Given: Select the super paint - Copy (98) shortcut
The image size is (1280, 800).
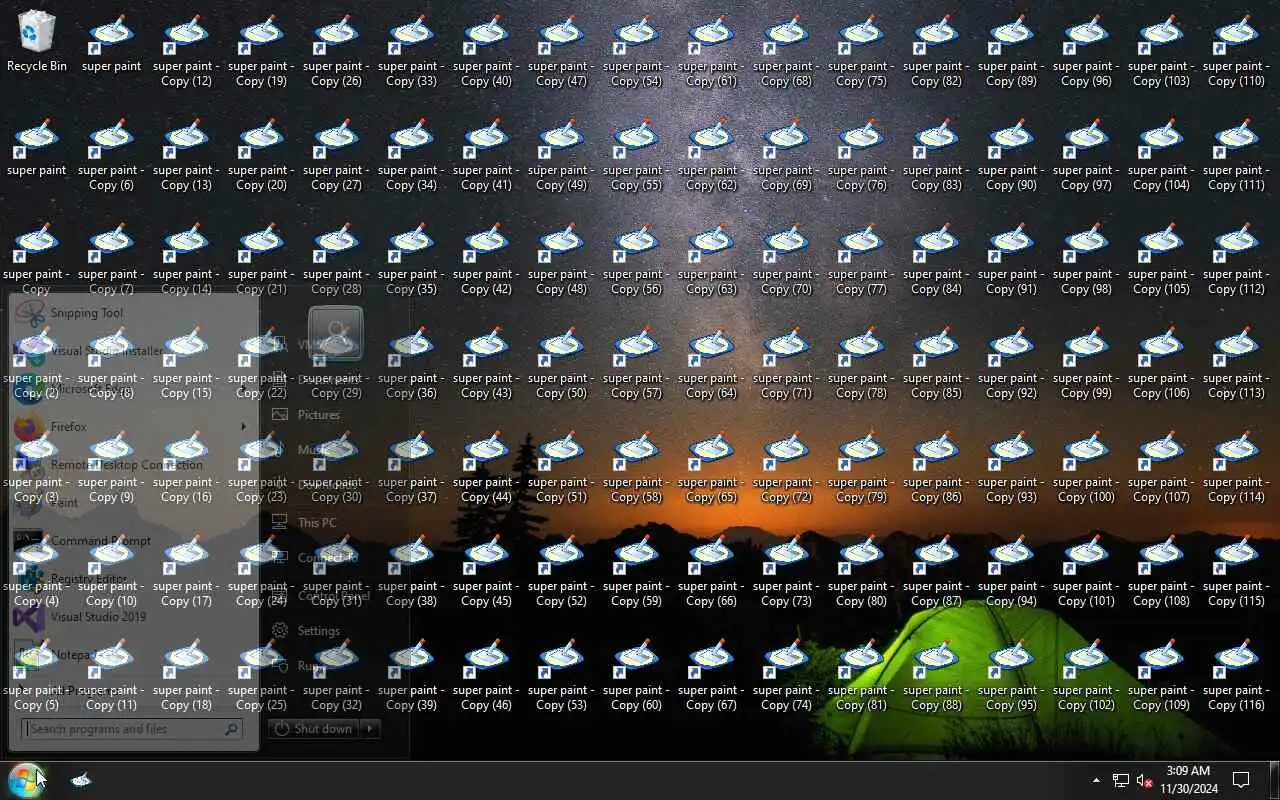Looking at the screenshot, I should (x=1086, y=259).
